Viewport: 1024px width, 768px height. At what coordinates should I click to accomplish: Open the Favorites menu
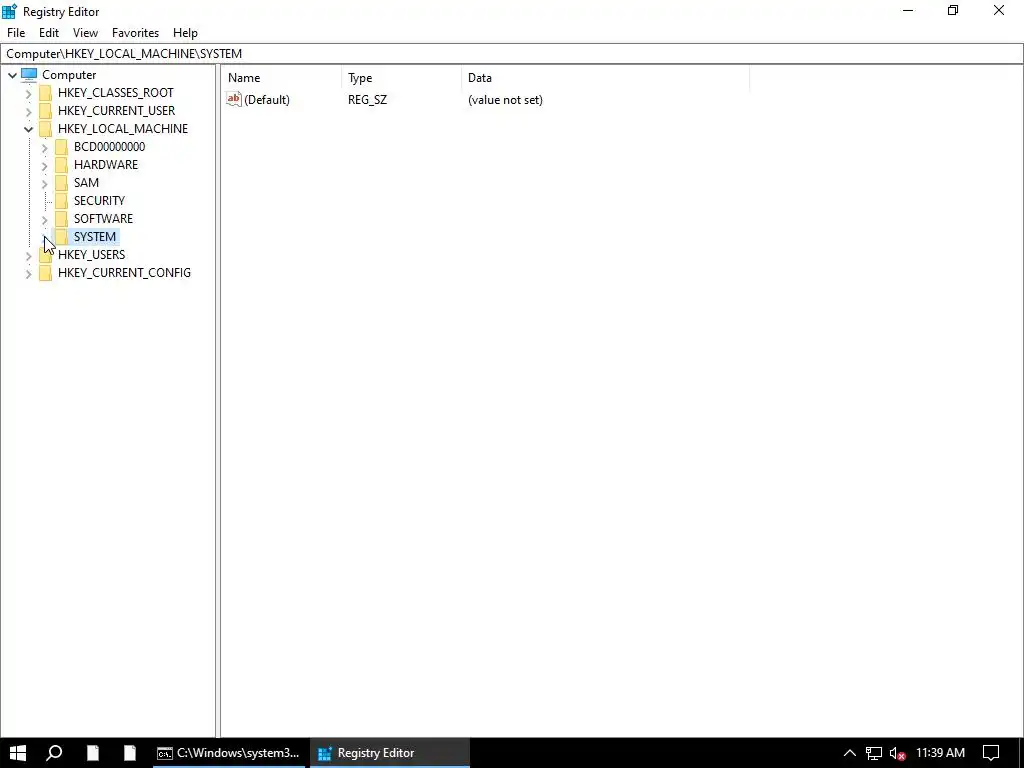pos(135,33)
